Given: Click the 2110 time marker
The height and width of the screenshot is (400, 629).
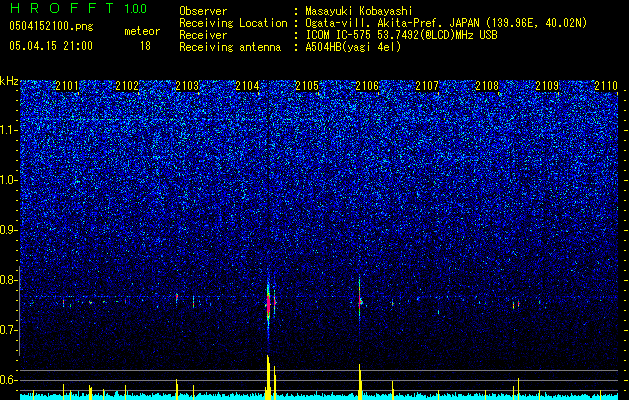Looking at the screenshot, I should [606, 86].
